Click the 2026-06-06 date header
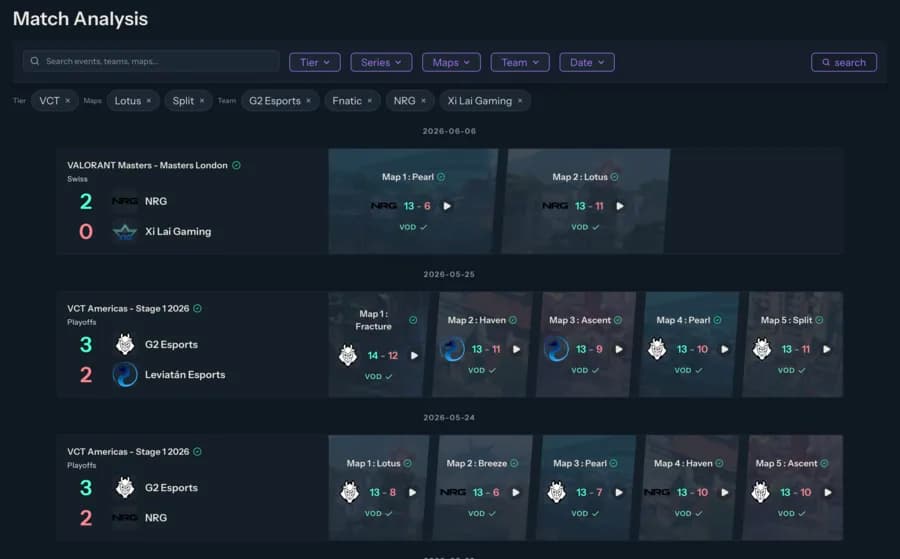The height and width of the screenshot is (559, 900). coord(449,131)
